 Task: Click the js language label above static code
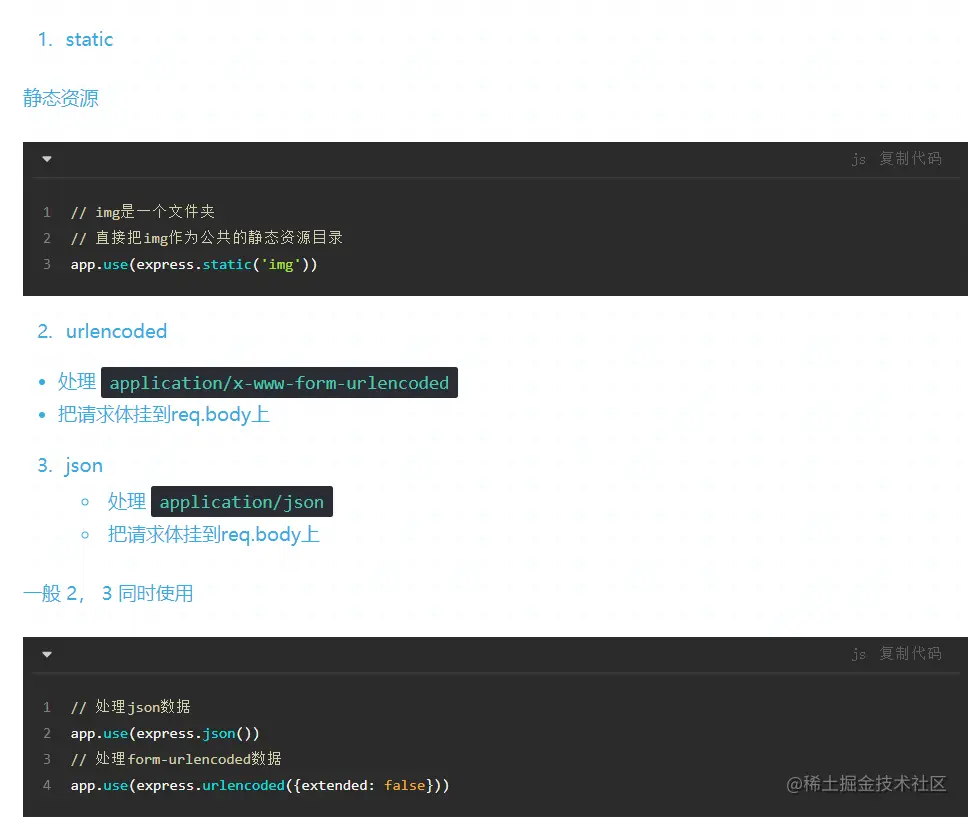858,159
